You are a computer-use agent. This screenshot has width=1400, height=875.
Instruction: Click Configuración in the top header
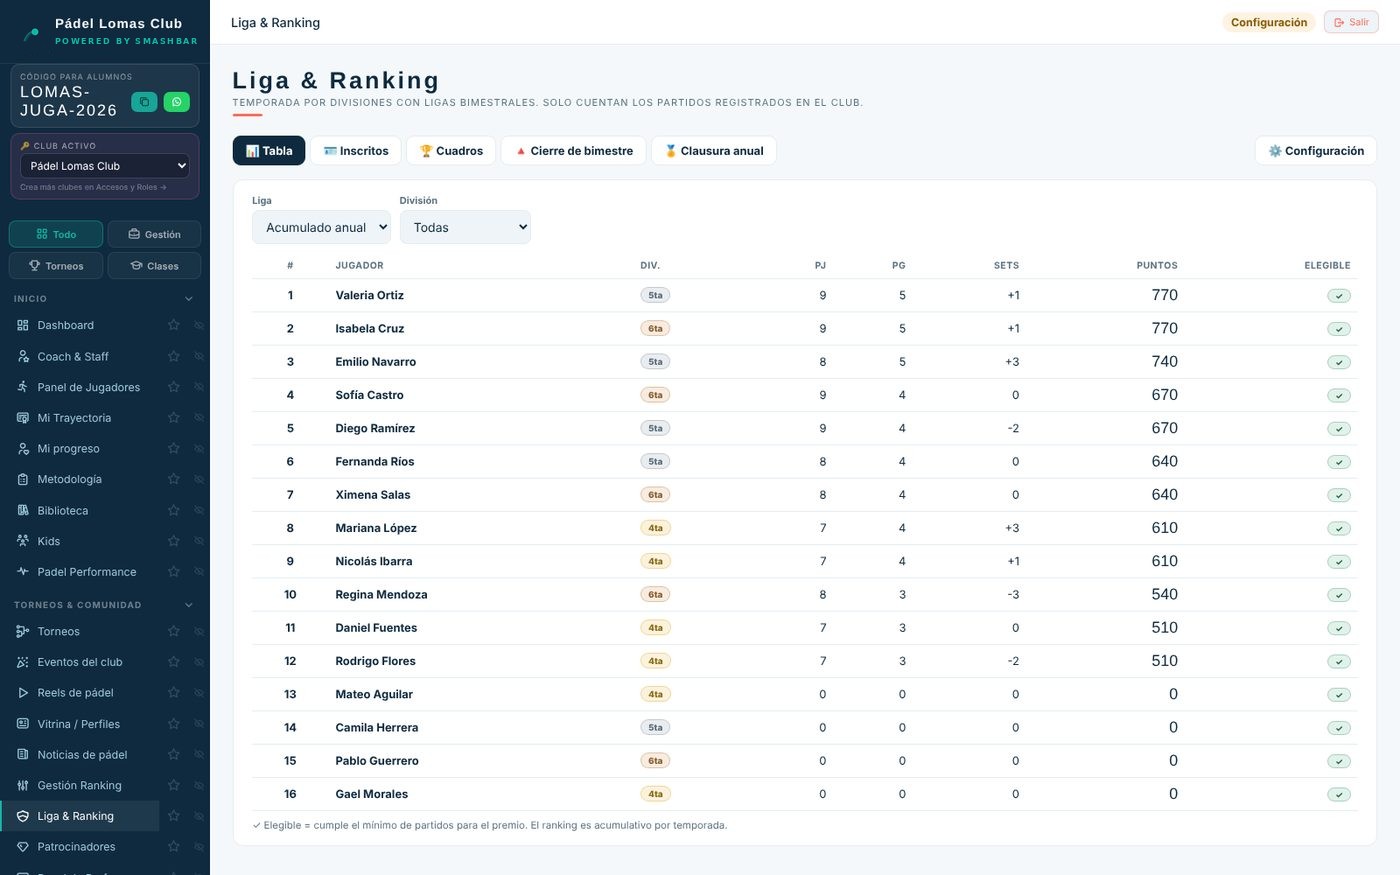coord(1269,22)
